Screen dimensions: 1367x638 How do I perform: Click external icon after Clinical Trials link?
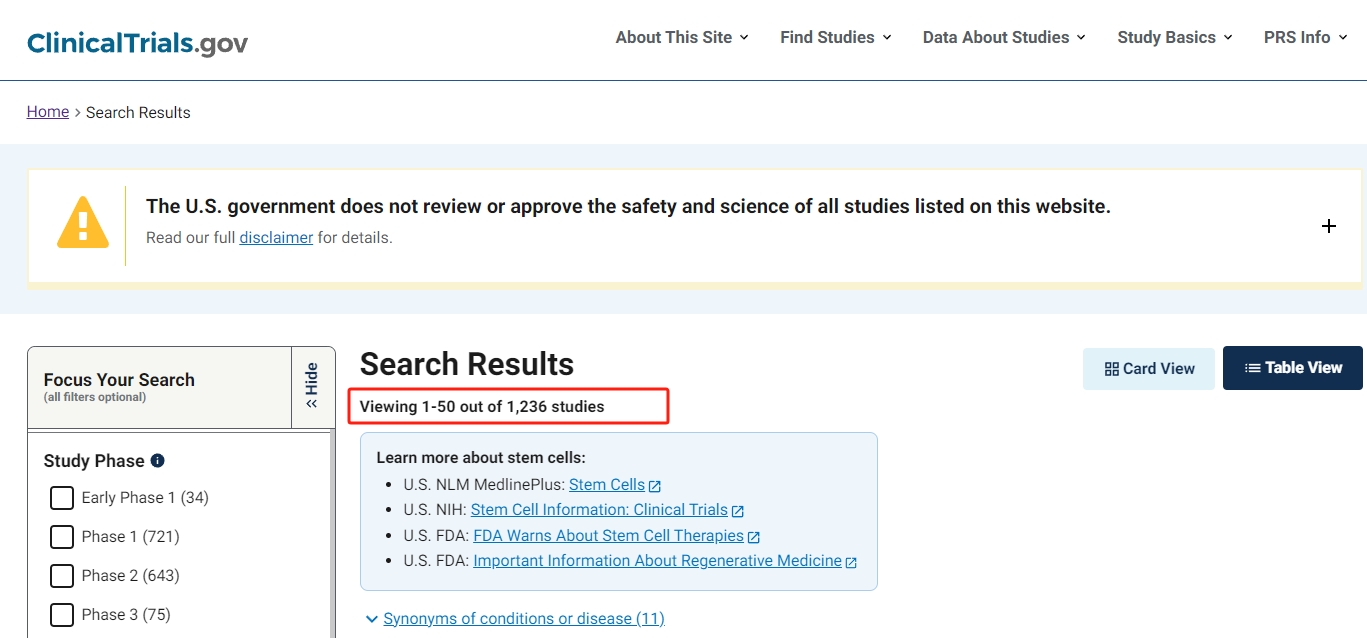coord(738,511)
